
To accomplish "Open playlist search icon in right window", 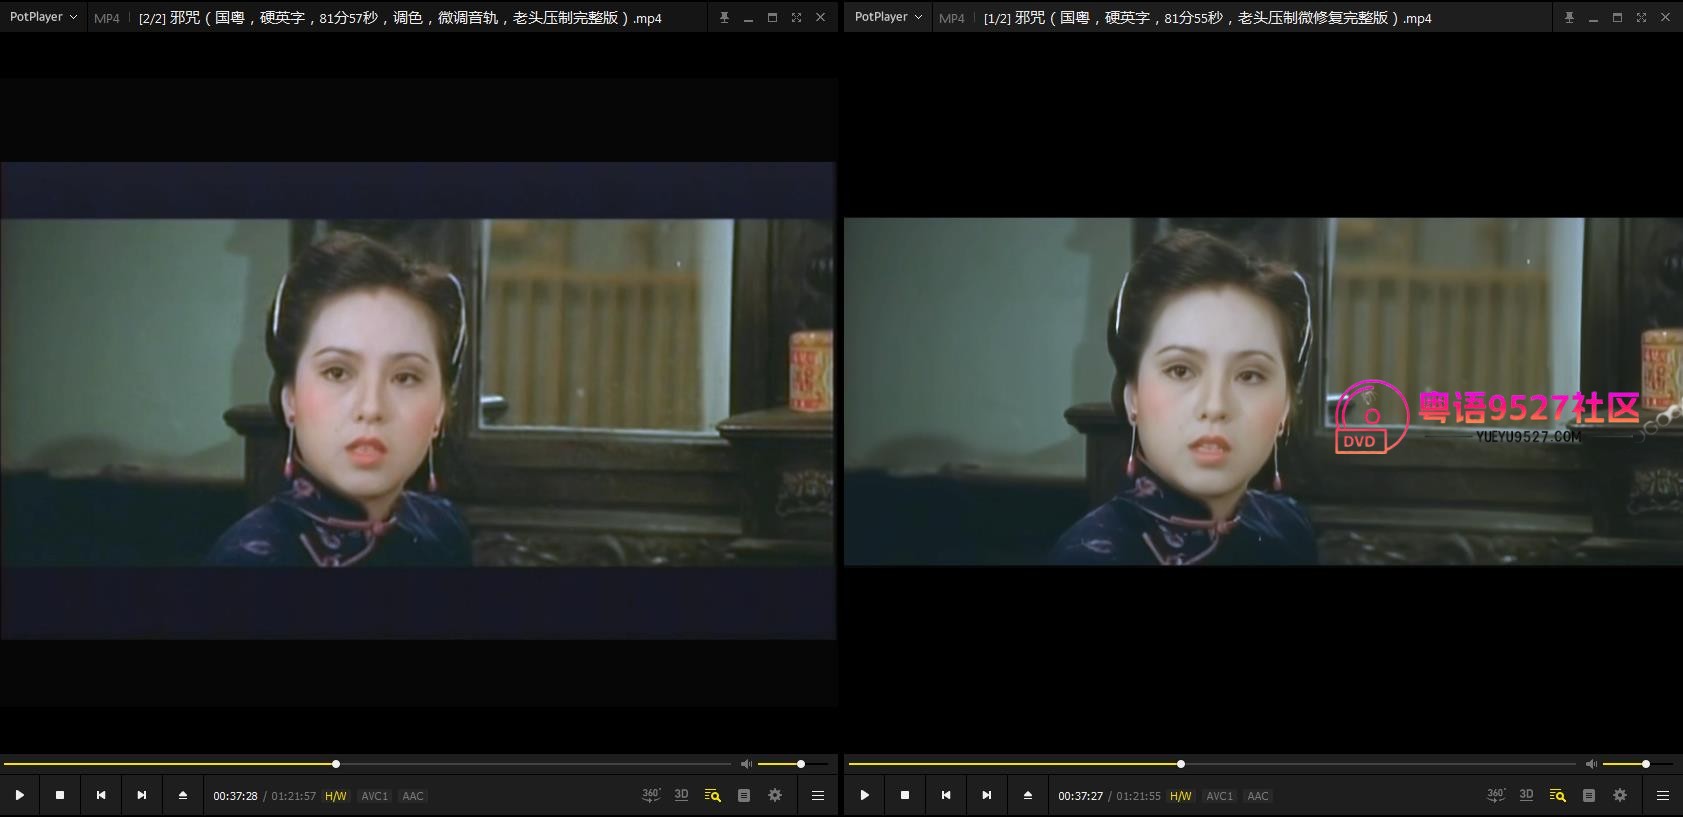I will click(x=1557, y=795).
